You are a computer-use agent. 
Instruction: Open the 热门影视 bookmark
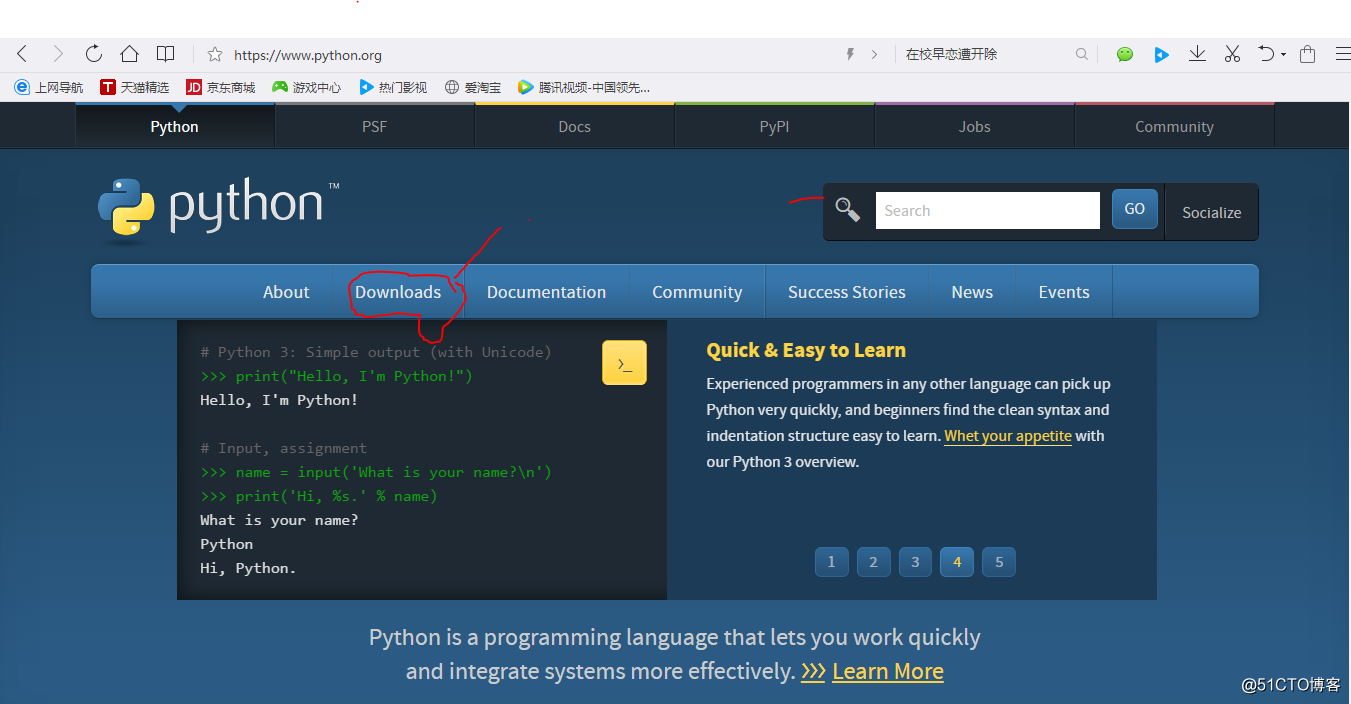392,87
